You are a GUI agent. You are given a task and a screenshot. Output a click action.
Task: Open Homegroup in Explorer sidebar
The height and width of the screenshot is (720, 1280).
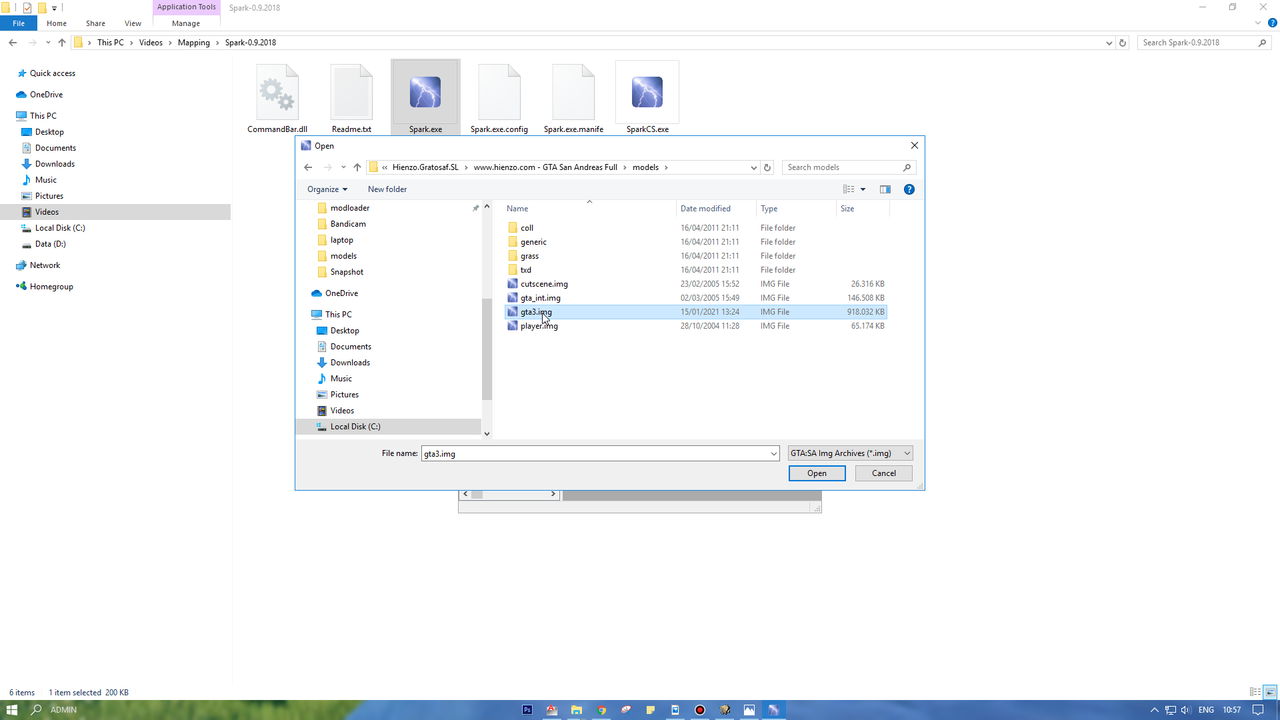tap(51, 287)
